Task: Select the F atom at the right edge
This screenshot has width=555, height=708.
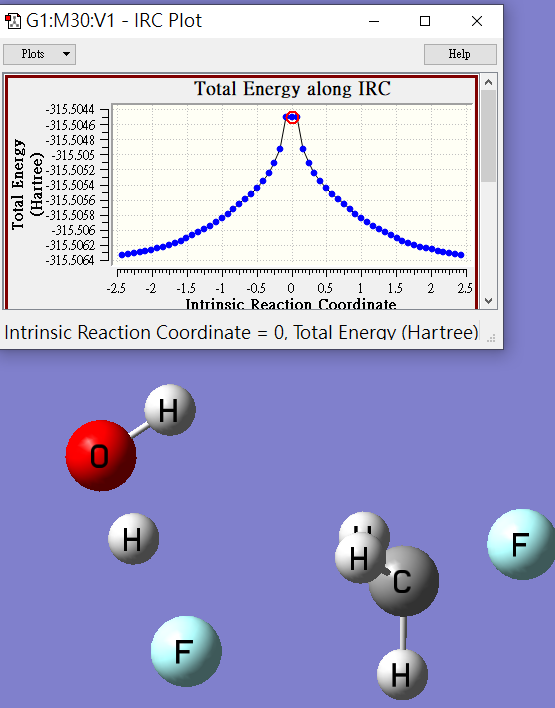Action: tap(522, 544)
